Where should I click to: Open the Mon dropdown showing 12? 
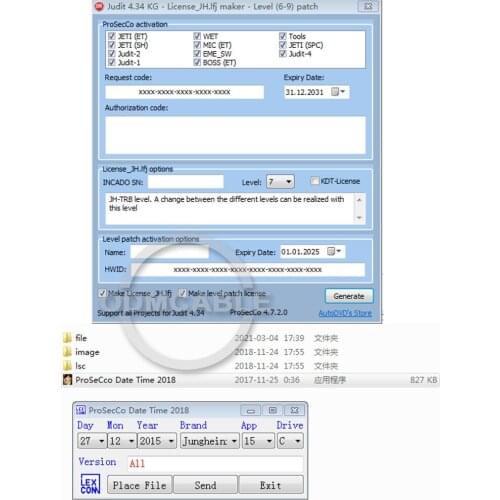pyautogui.click(x=122, y=441)
